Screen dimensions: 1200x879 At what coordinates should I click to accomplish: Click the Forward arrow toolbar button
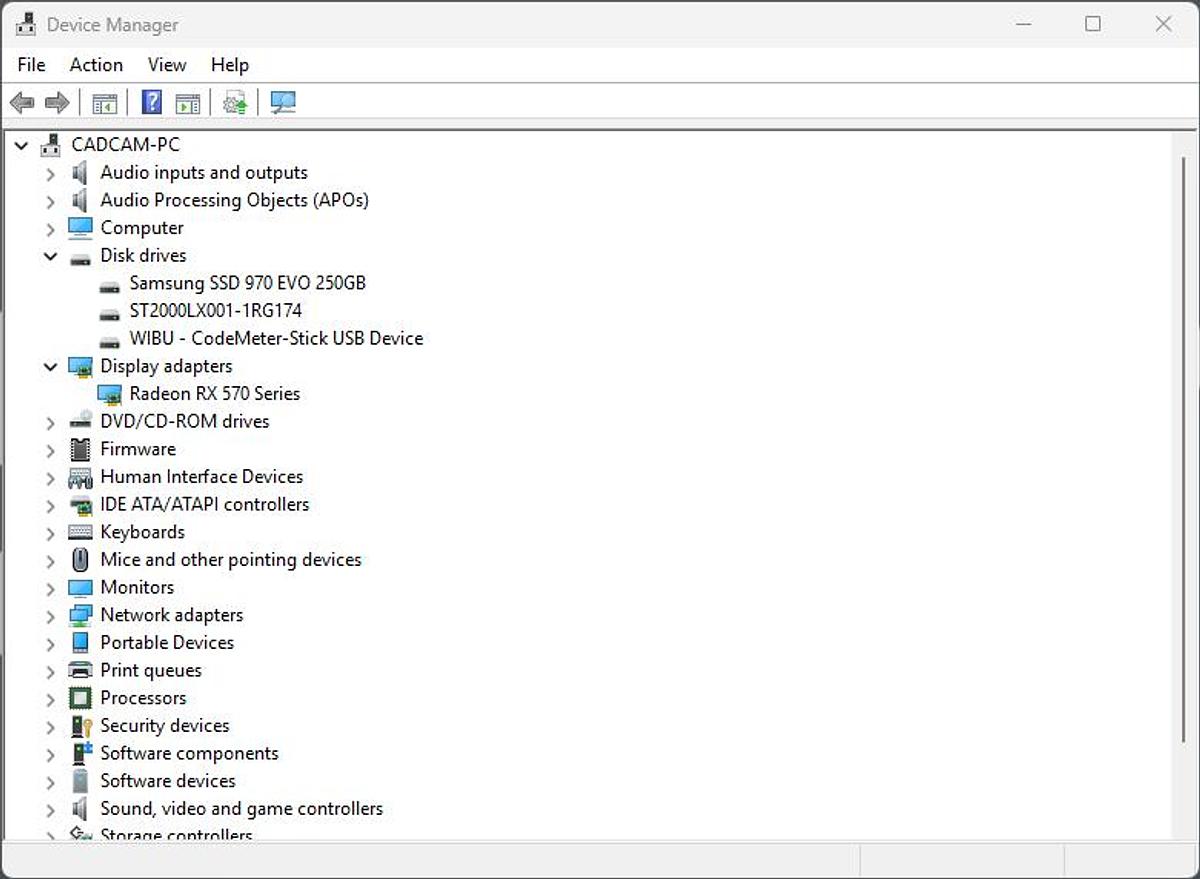pyautogui.click(x=57, y=103)
